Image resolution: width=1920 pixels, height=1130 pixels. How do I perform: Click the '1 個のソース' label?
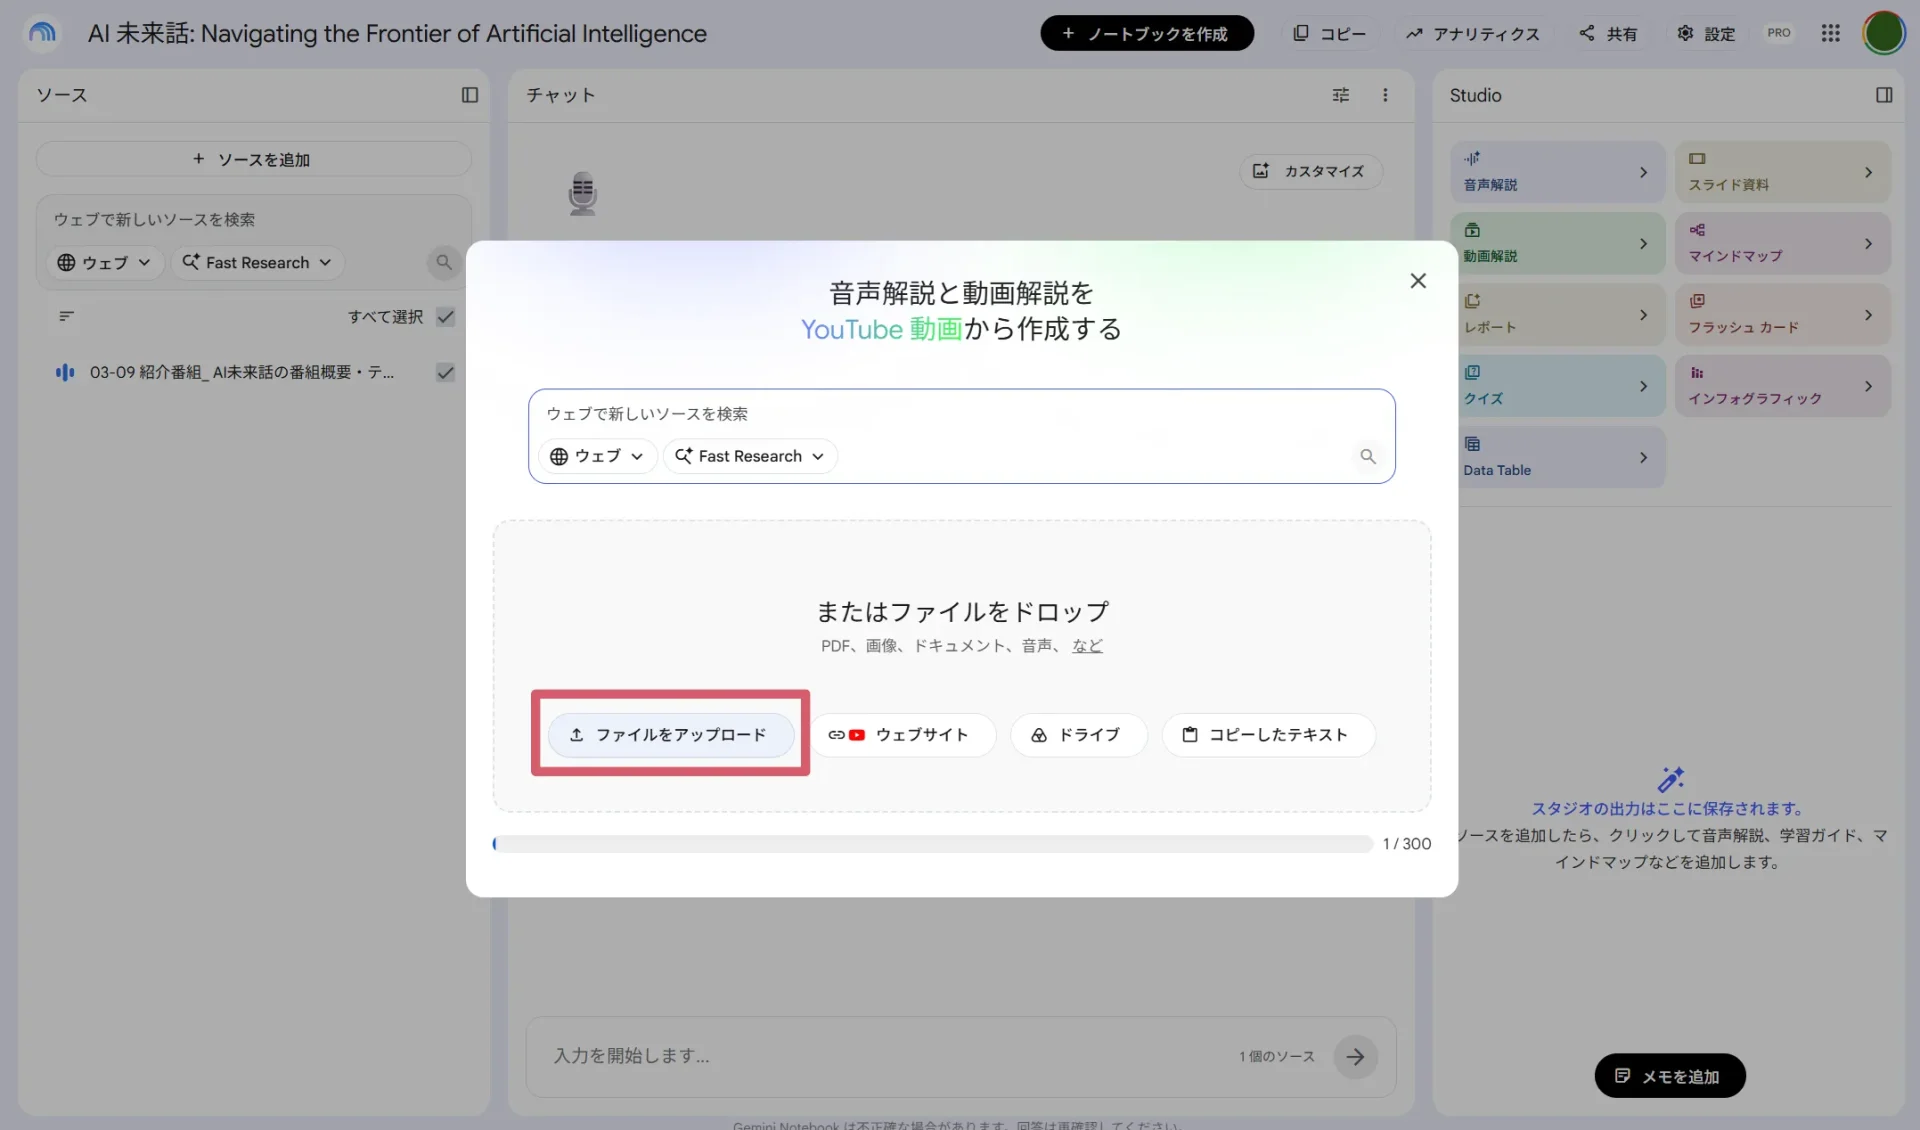point(1277,1056)
